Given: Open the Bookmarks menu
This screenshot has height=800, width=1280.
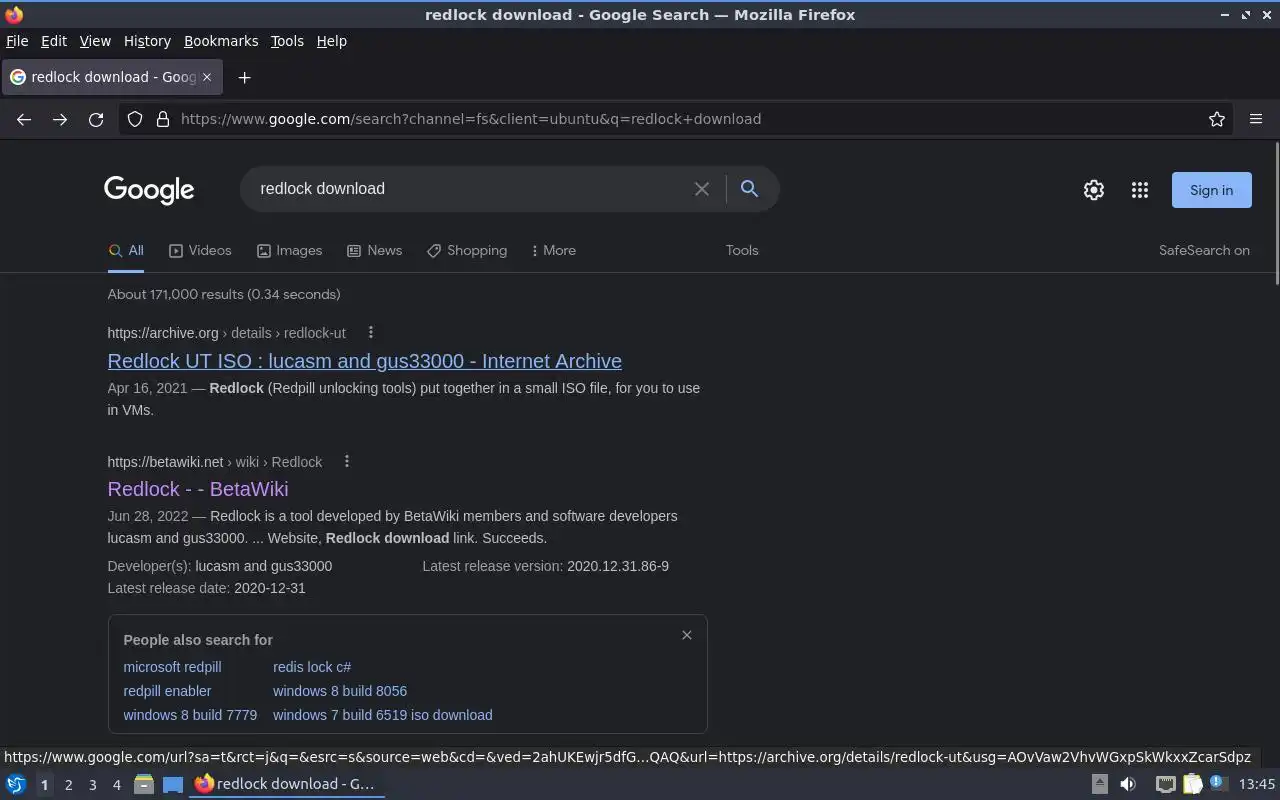Looking at the screenshot, I should click(221, 41).
